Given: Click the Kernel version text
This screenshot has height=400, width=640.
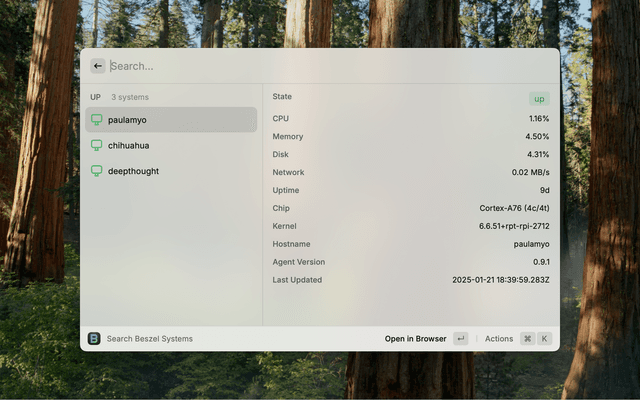Looking at the screenshot, I should [513, 226].
